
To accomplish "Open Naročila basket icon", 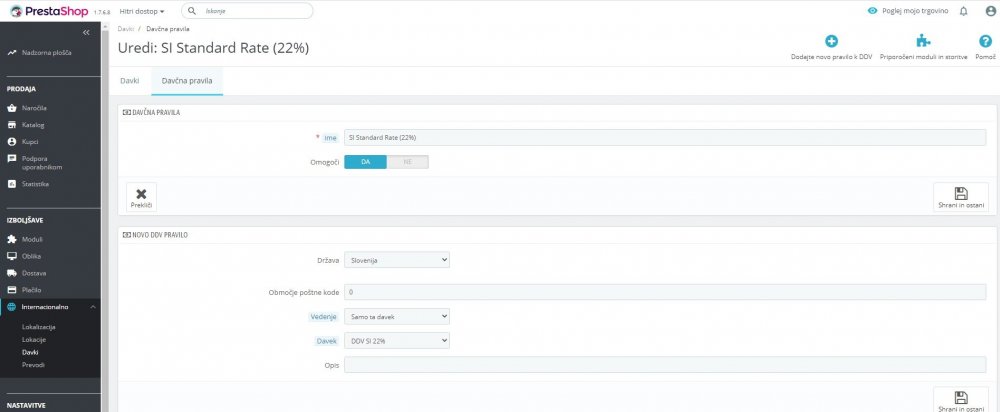I will [x=11, y=108].
